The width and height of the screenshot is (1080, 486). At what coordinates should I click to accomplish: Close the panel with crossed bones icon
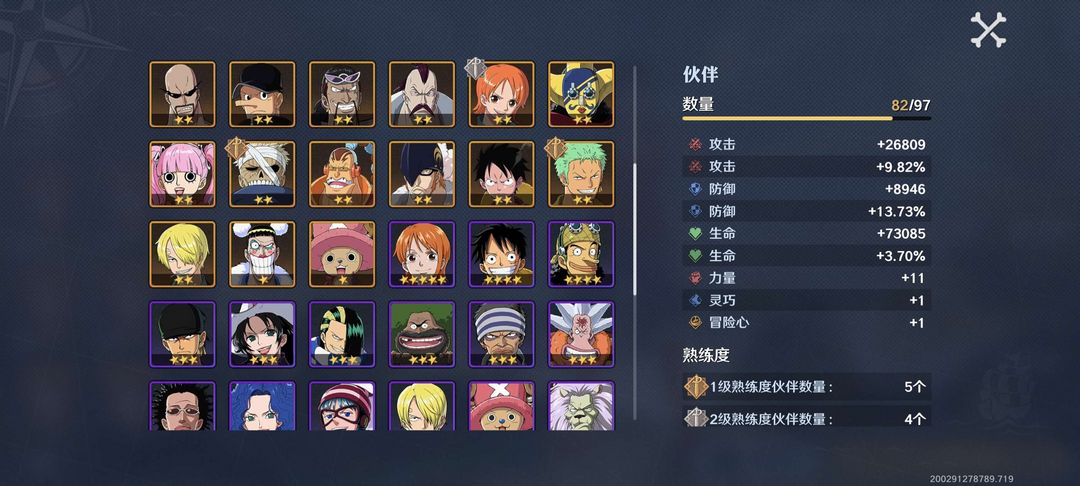pyautogui.click(x=988, y=30)
